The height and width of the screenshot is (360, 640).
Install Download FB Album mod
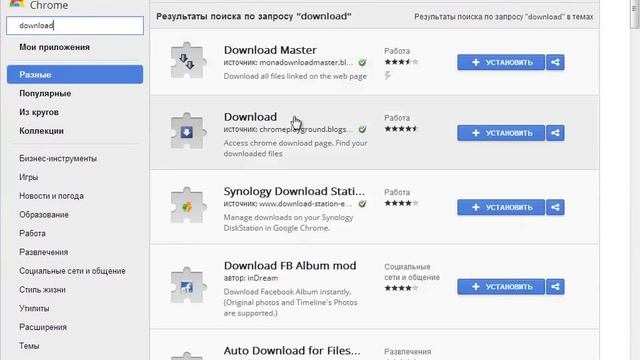tap(501, 287)
